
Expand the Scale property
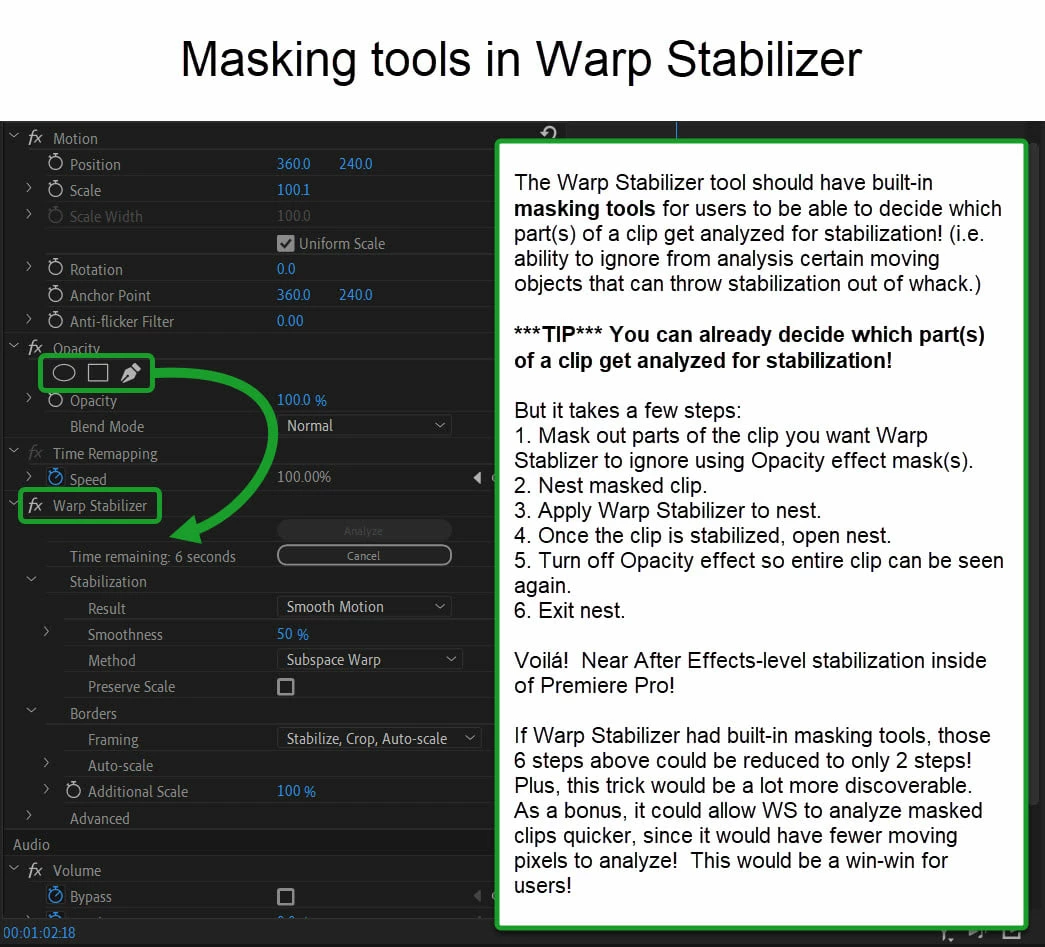tap(29, 189)
